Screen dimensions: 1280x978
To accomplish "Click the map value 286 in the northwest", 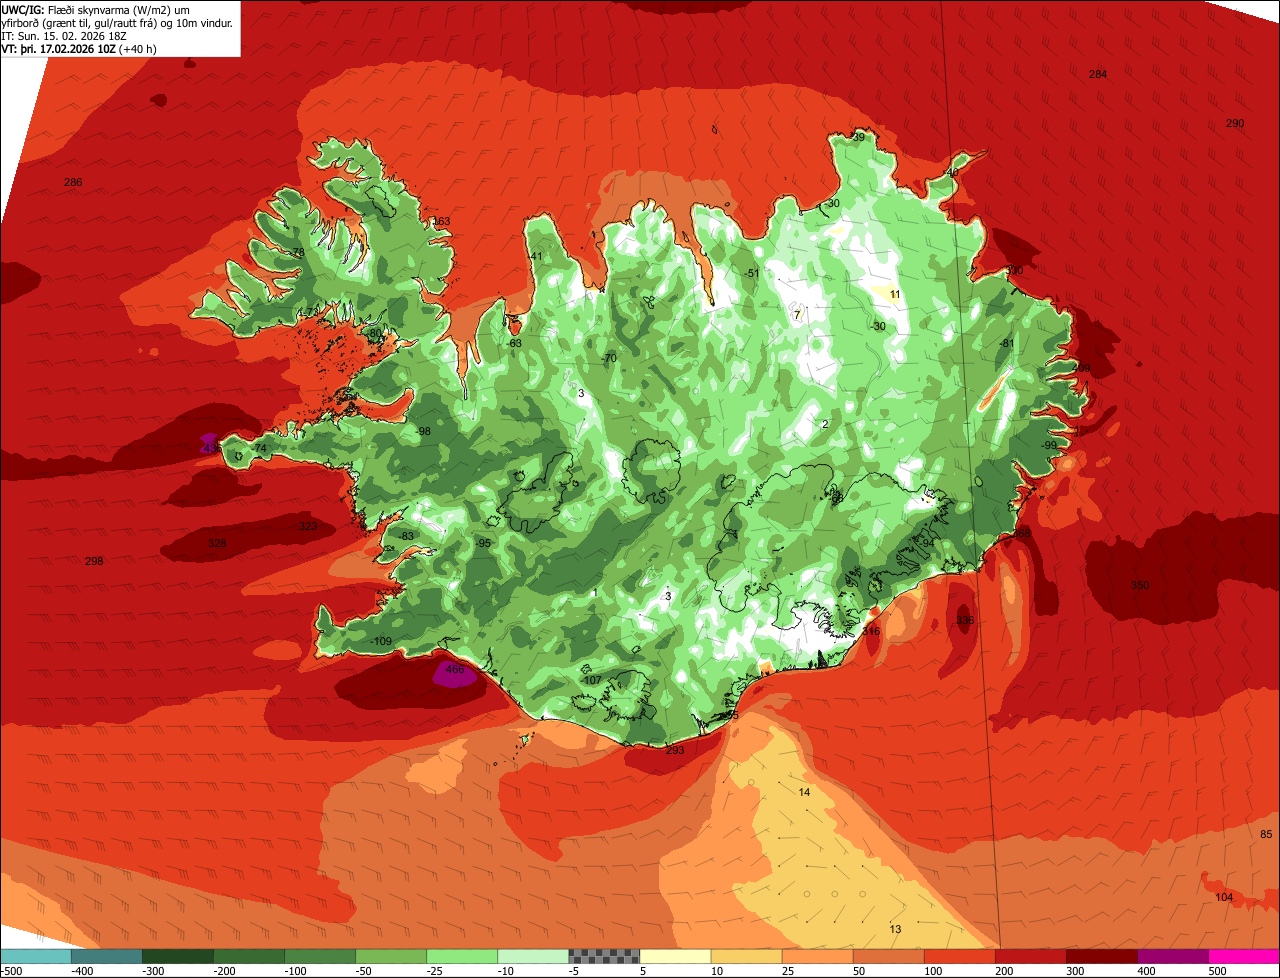I will [x=73, y=182].
